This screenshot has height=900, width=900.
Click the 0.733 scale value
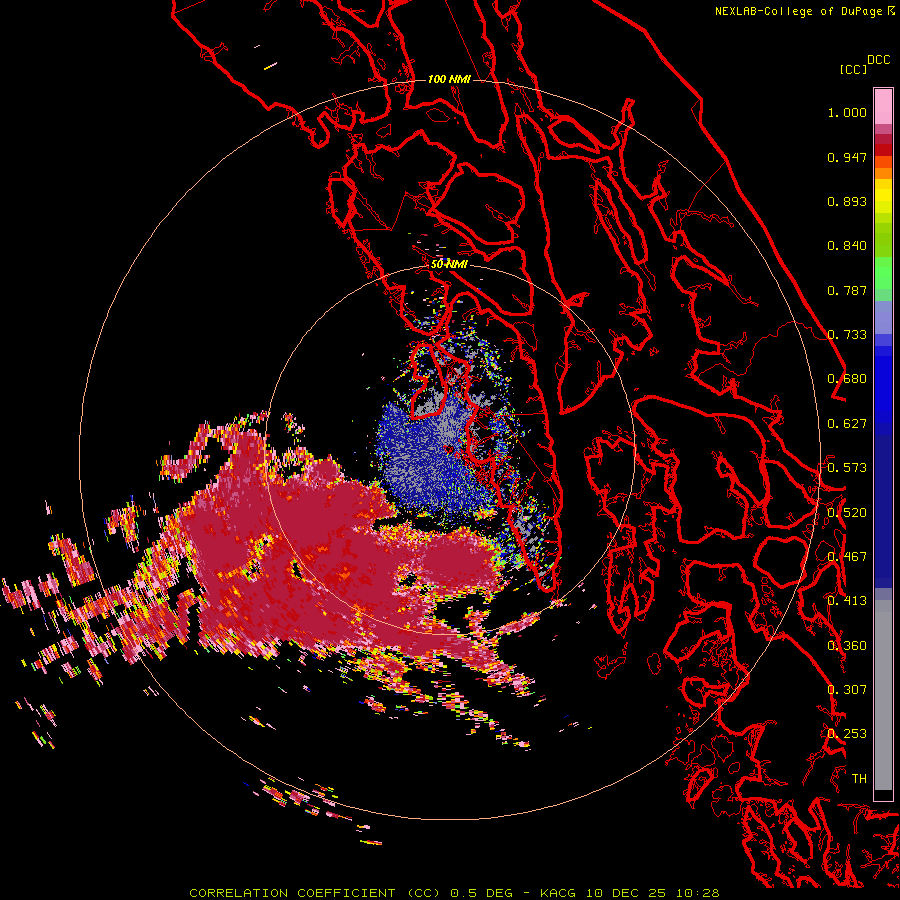point(847,335)
